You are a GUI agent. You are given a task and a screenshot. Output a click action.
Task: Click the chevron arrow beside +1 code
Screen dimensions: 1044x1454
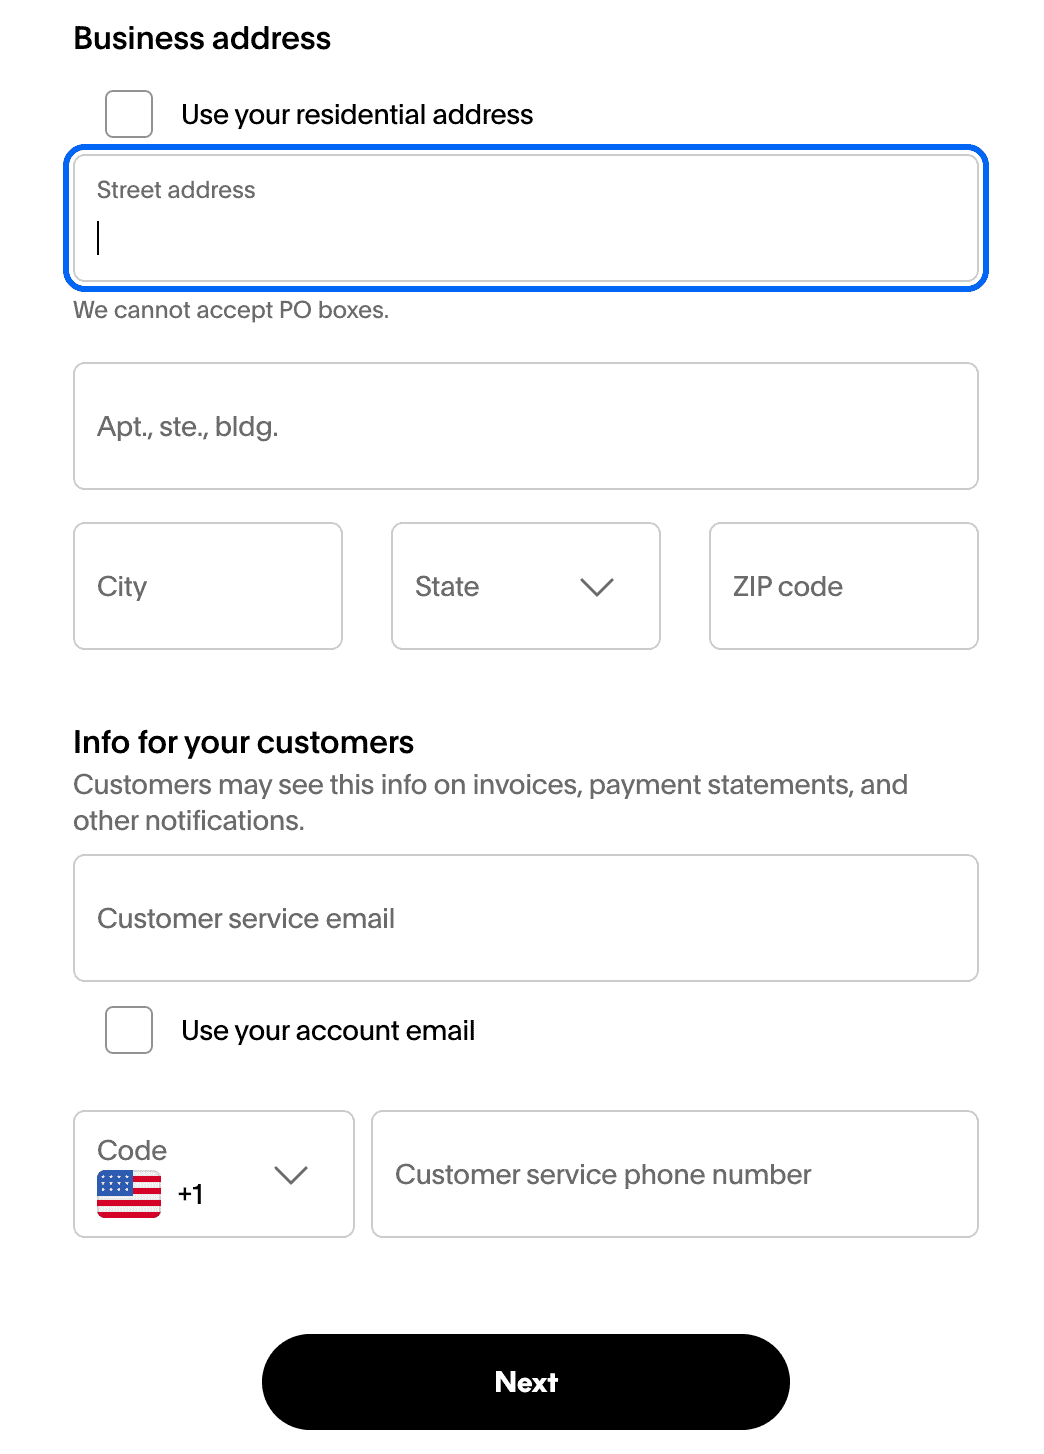tap(291, 1175)
